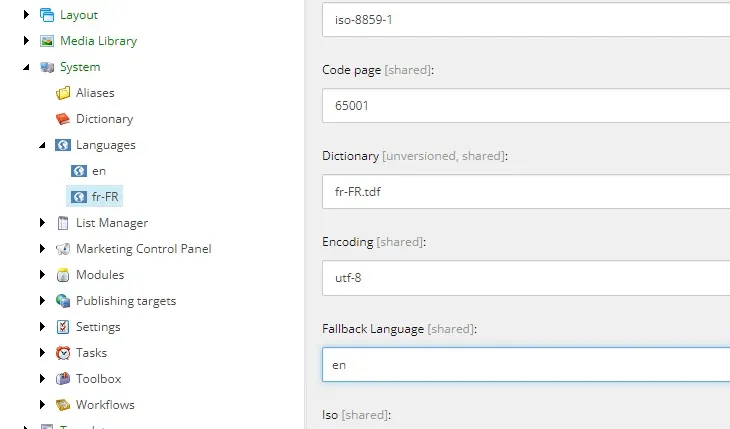Expand the Modules node
This screenshot has height=429, width=730.
pyautogui.click(x=42, y=275)
